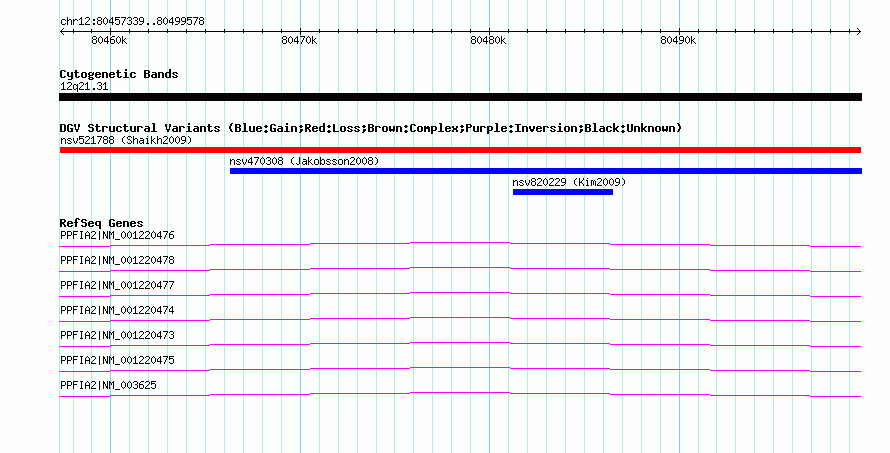Open transcript PPFIA2|NM_001220476 label
Screen dimensions: 890x453
coord(117,236)
